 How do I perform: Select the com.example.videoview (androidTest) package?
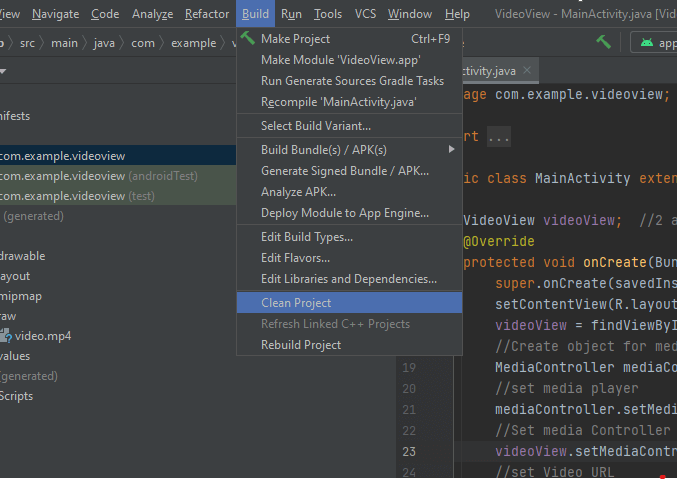point(98,176)
